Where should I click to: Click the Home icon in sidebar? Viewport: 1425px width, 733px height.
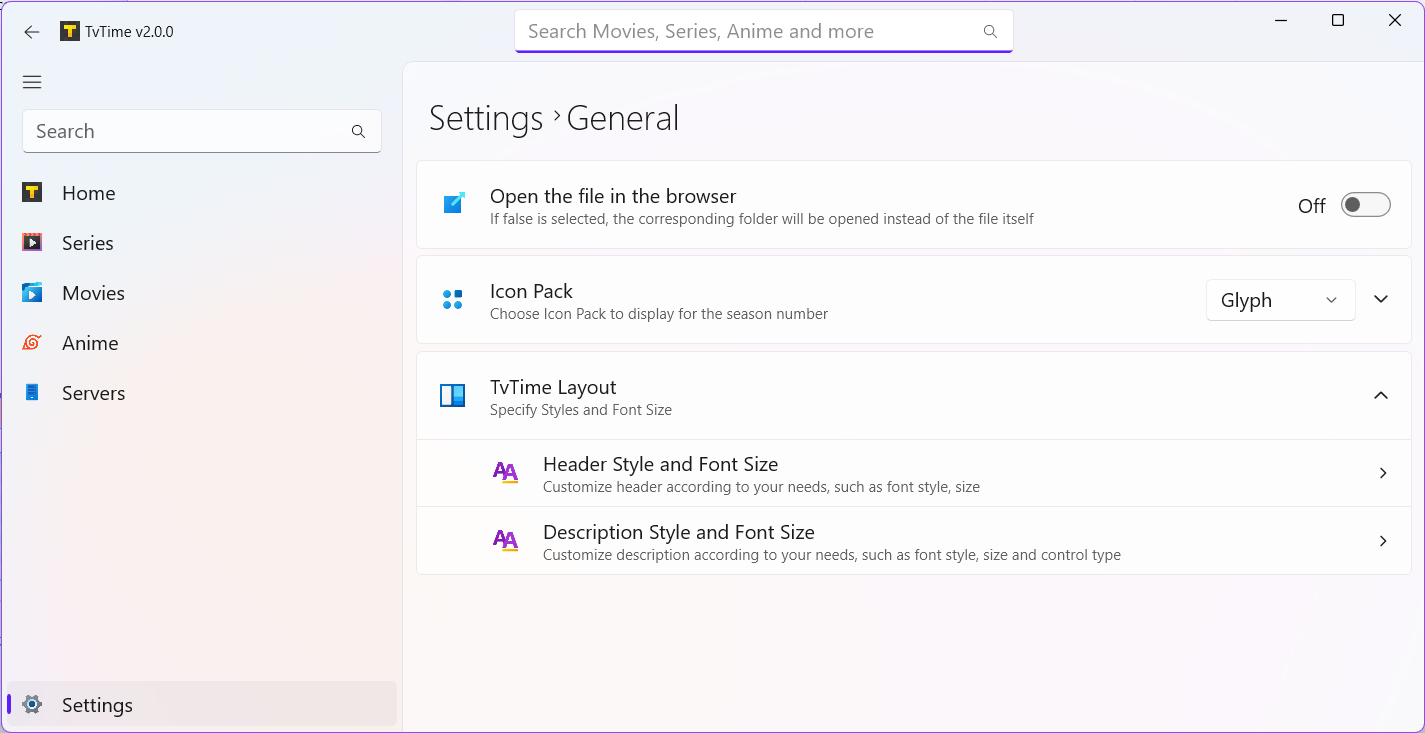coord(32,192)
